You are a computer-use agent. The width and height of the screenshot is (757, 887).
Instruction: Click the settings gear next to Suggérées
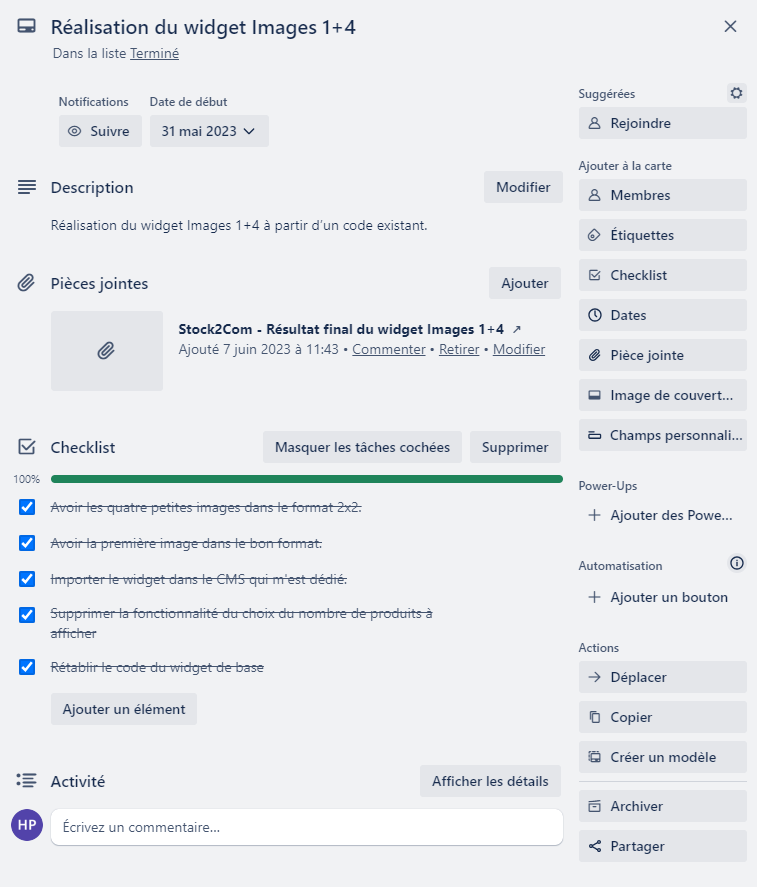pyautogui.click(x=737, y=93)
